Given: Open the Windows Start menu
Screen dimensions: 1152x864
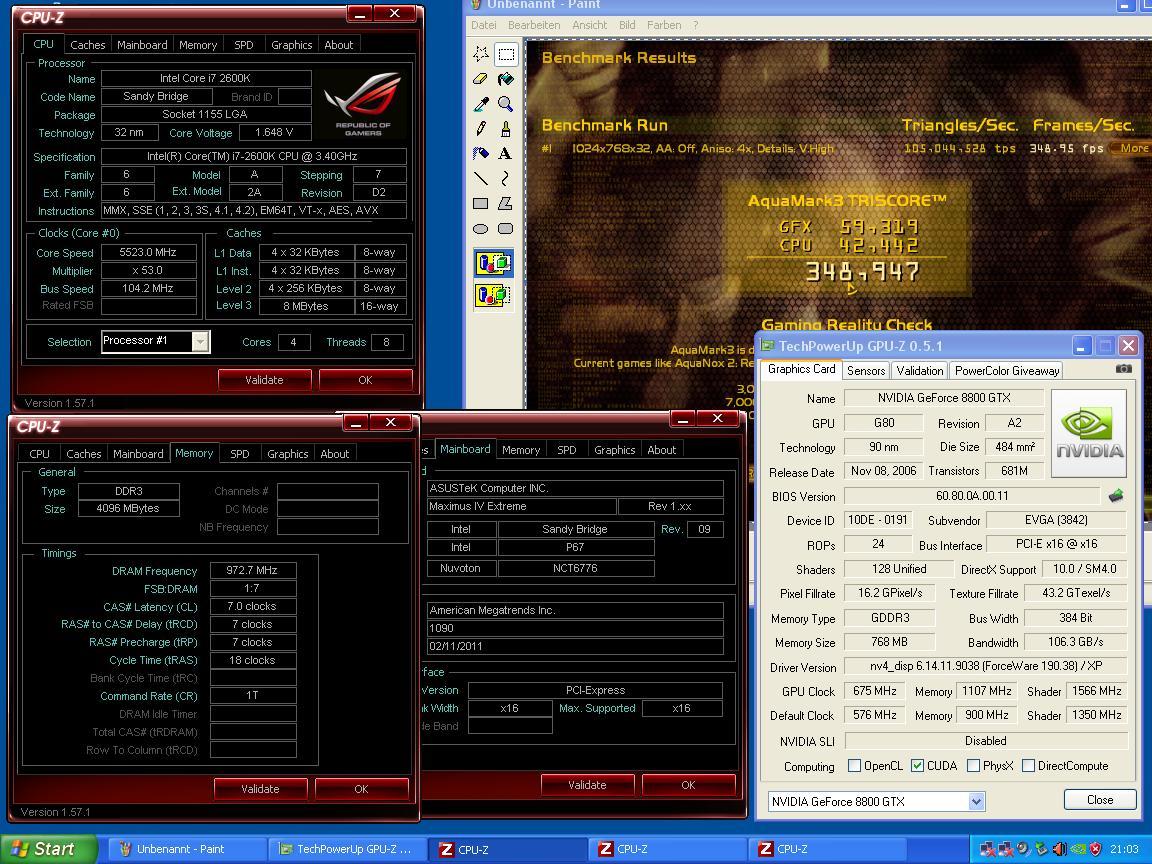Looking at the screenshot, I should [48, 849].
